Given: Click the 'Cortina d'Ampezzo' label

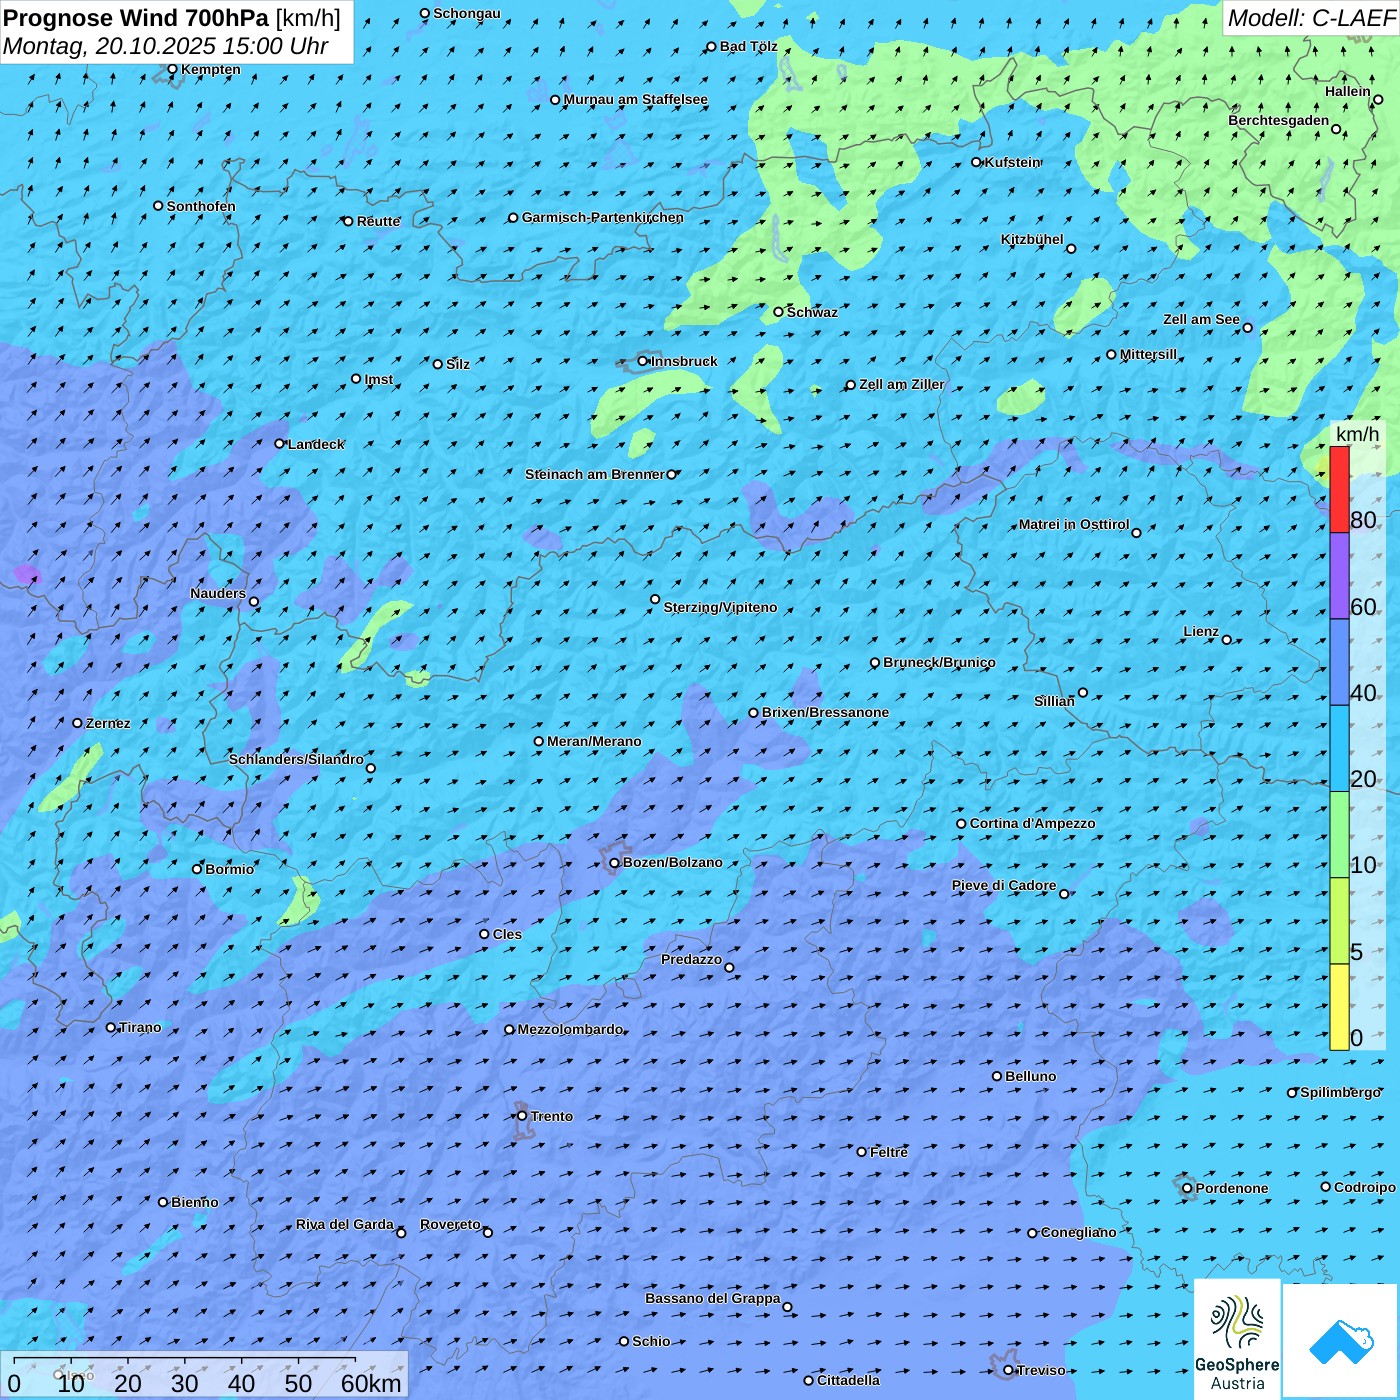Looking at the screenshot, I should click(x=1032, y=823).
